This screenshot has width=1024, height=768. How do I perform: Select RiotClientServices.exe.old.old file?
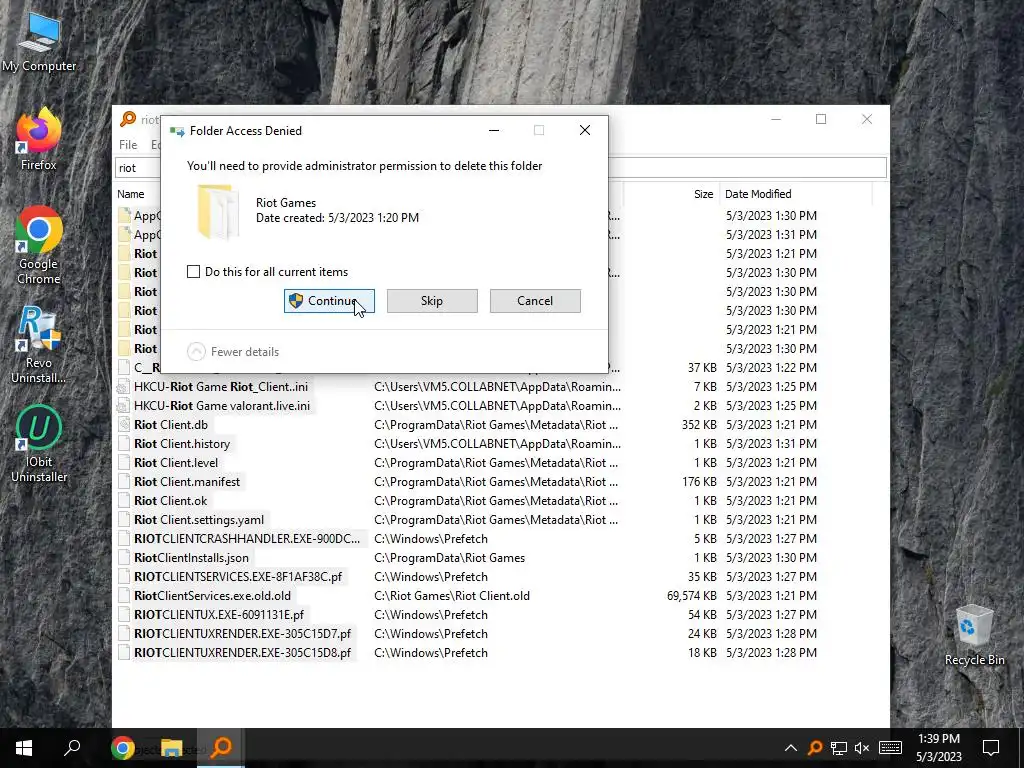tap(212, 596)
